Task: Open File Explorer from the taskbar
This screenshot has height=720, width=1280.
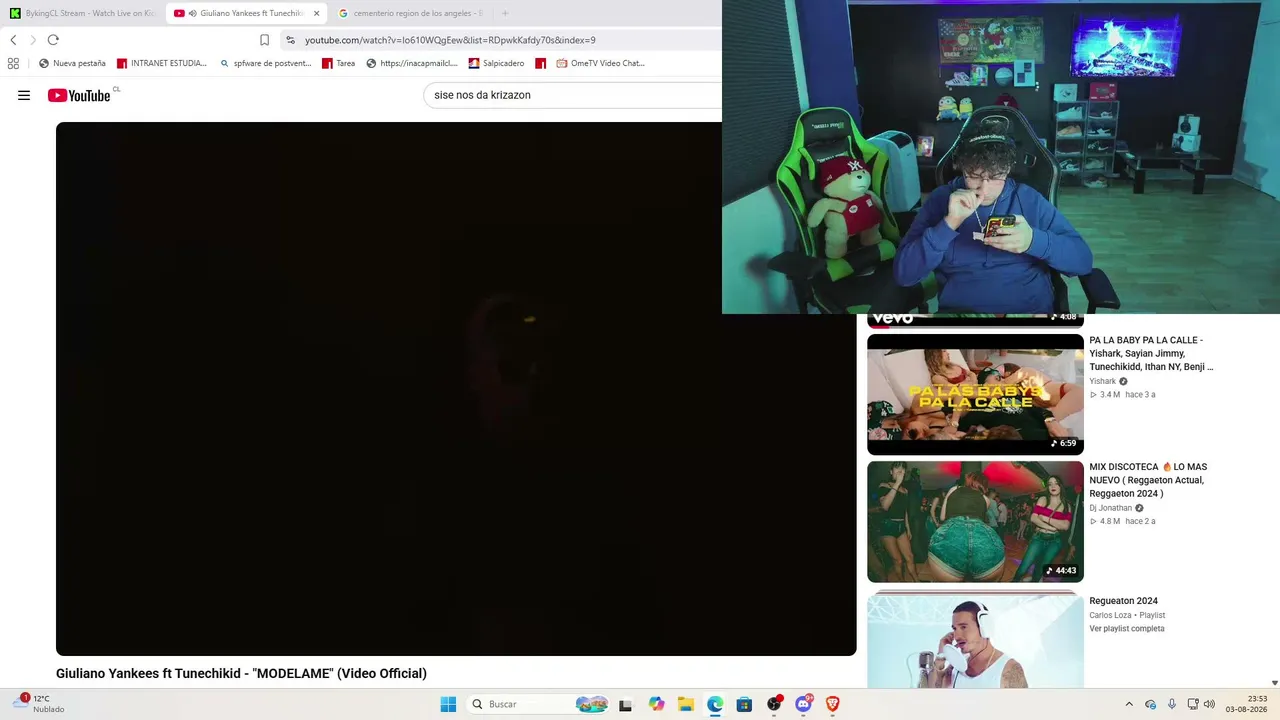Action: coord(685,704)
